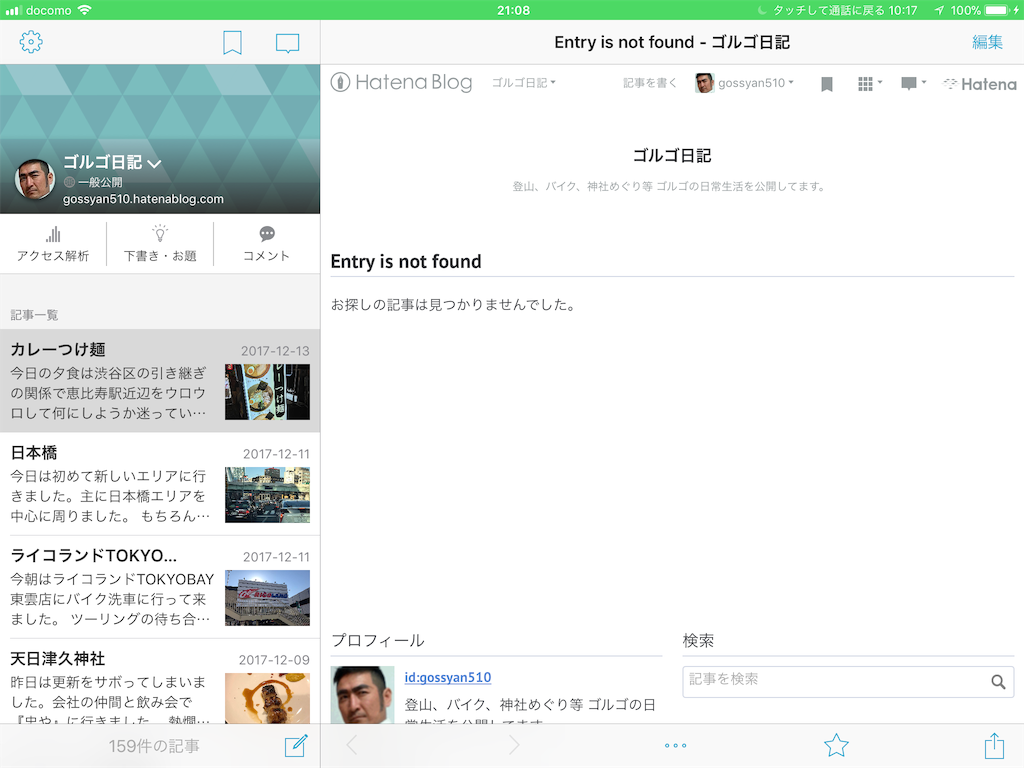1024x768 pixels.
Task: Open the notifications speech bubble dropdown
Action: click(913, 84)
